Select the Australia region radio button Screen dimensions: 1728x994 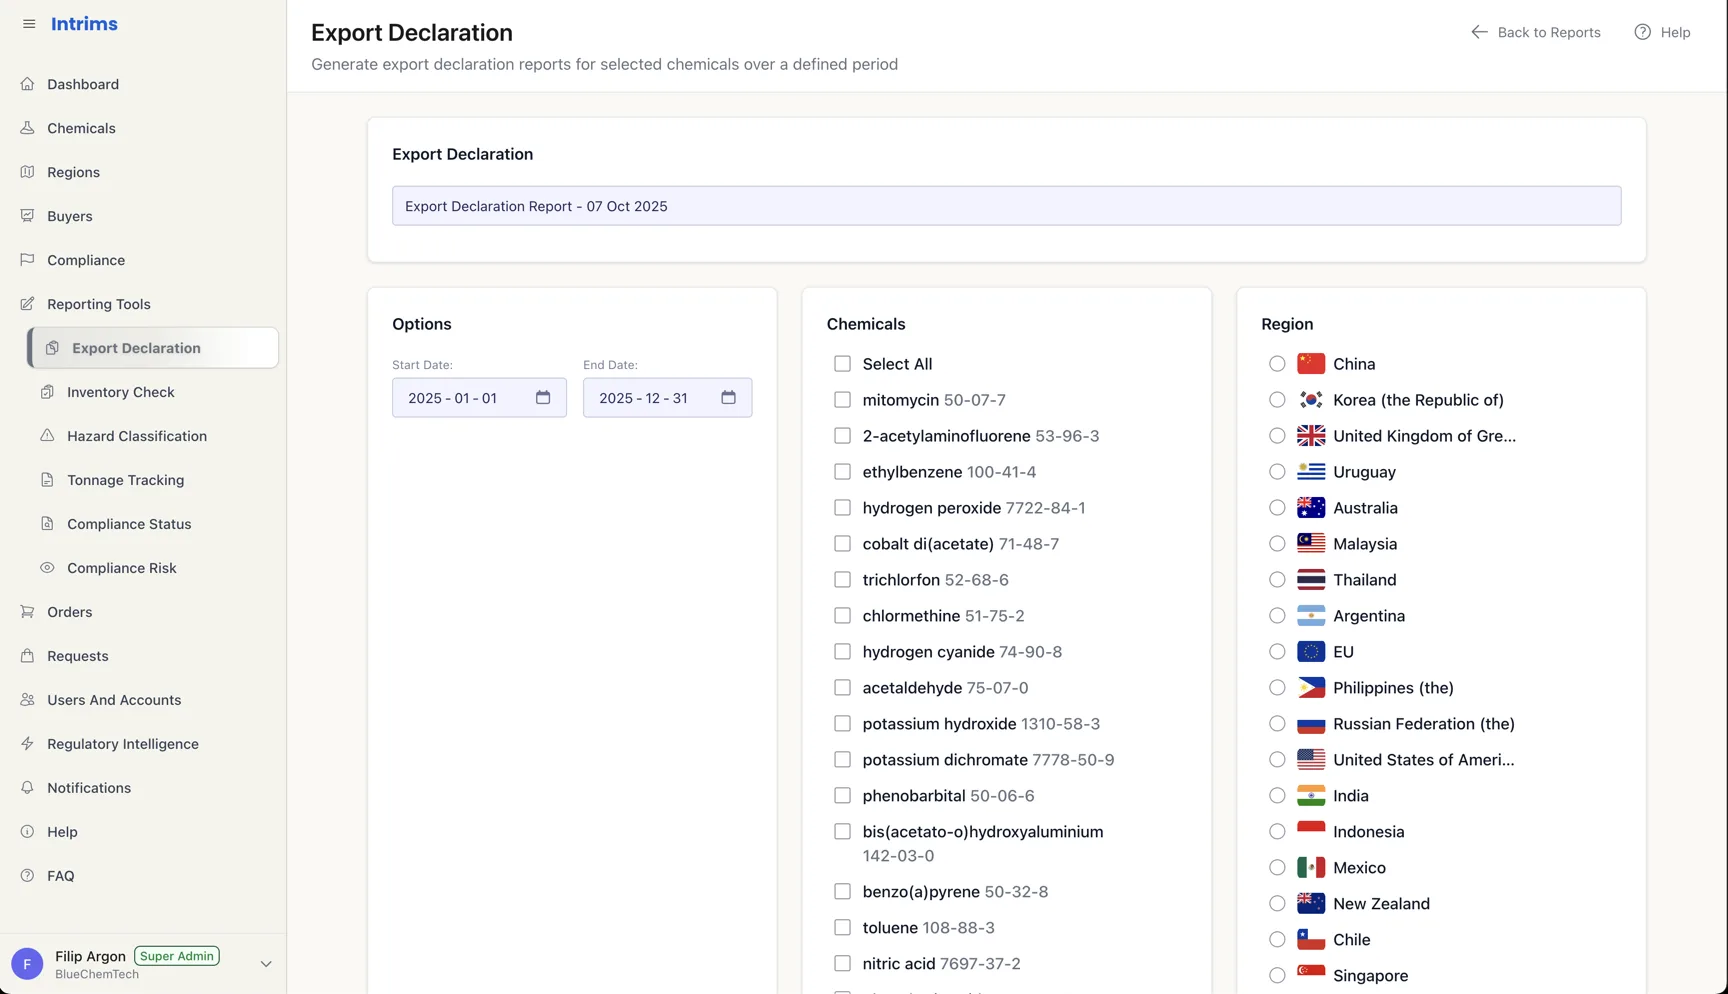[1277, 508]
